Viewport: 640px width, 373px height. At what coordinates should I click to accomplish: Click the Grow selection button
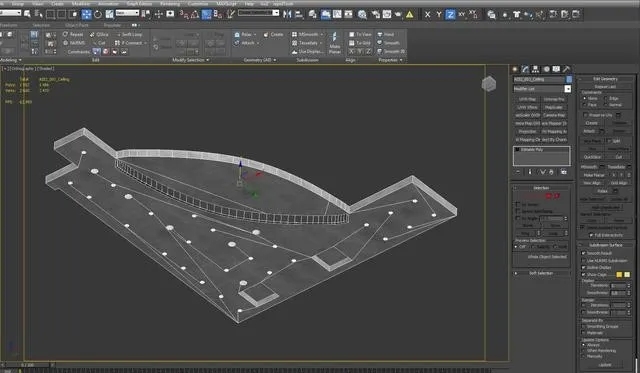point(555,225)
